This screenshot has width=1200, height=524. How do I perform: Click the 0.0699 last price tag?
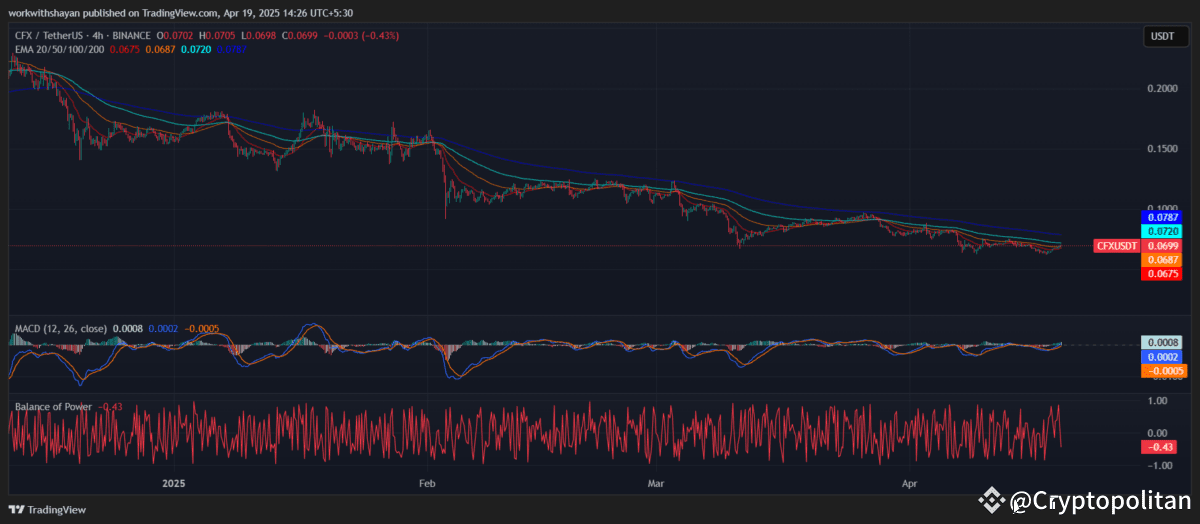click(x=1160, y=245)
